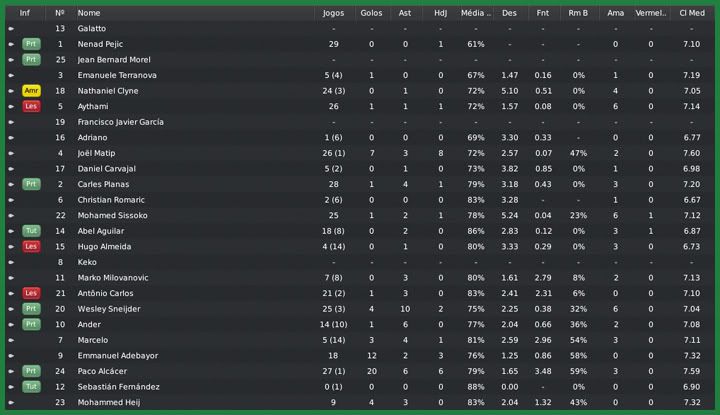Click the Ast column header
Viewport: 720px width, 415px height.
click(405, 13)
